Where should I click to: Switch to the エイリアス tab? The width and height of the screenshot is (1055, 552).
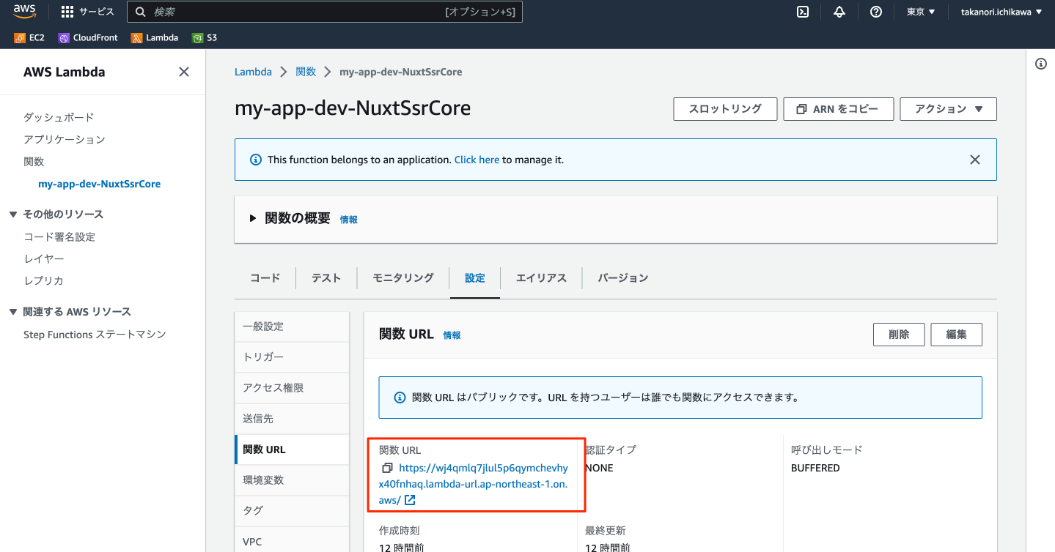click(541, 278)
